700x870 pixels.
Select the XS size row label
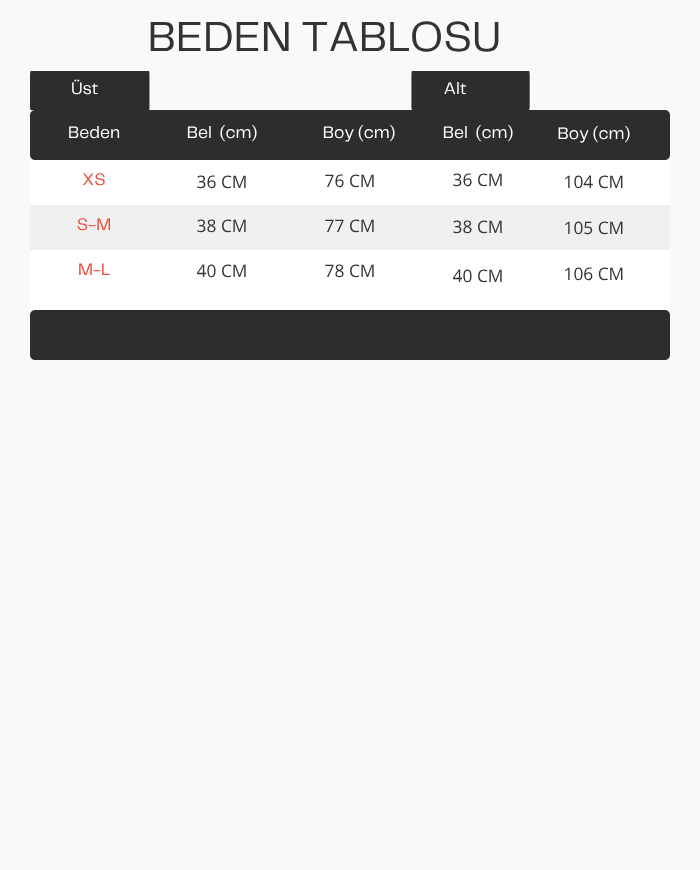tap(94, 179)
